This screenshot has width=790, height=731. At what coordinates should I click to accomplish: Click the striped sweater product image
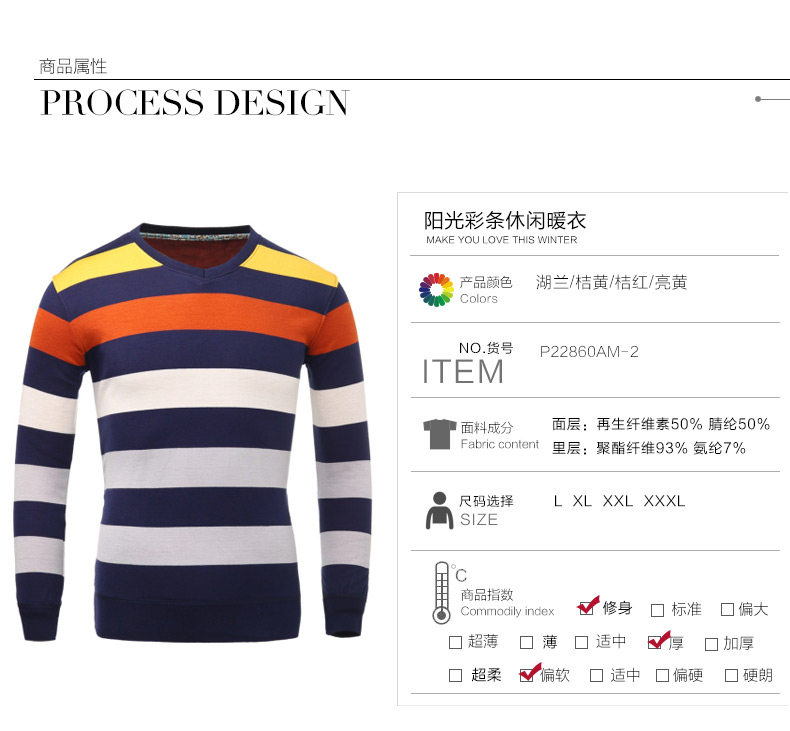[192, 432]
